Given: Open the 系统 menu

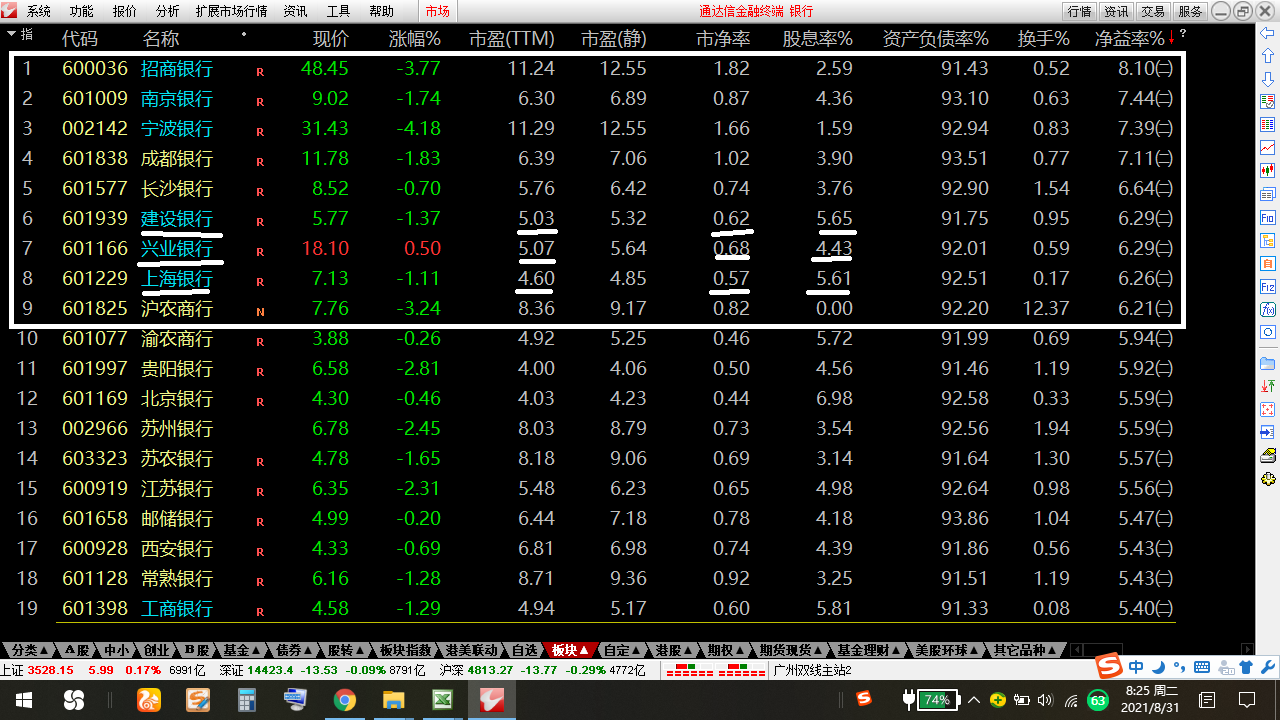Looking at the screenshot, I should tap(39, 11).
